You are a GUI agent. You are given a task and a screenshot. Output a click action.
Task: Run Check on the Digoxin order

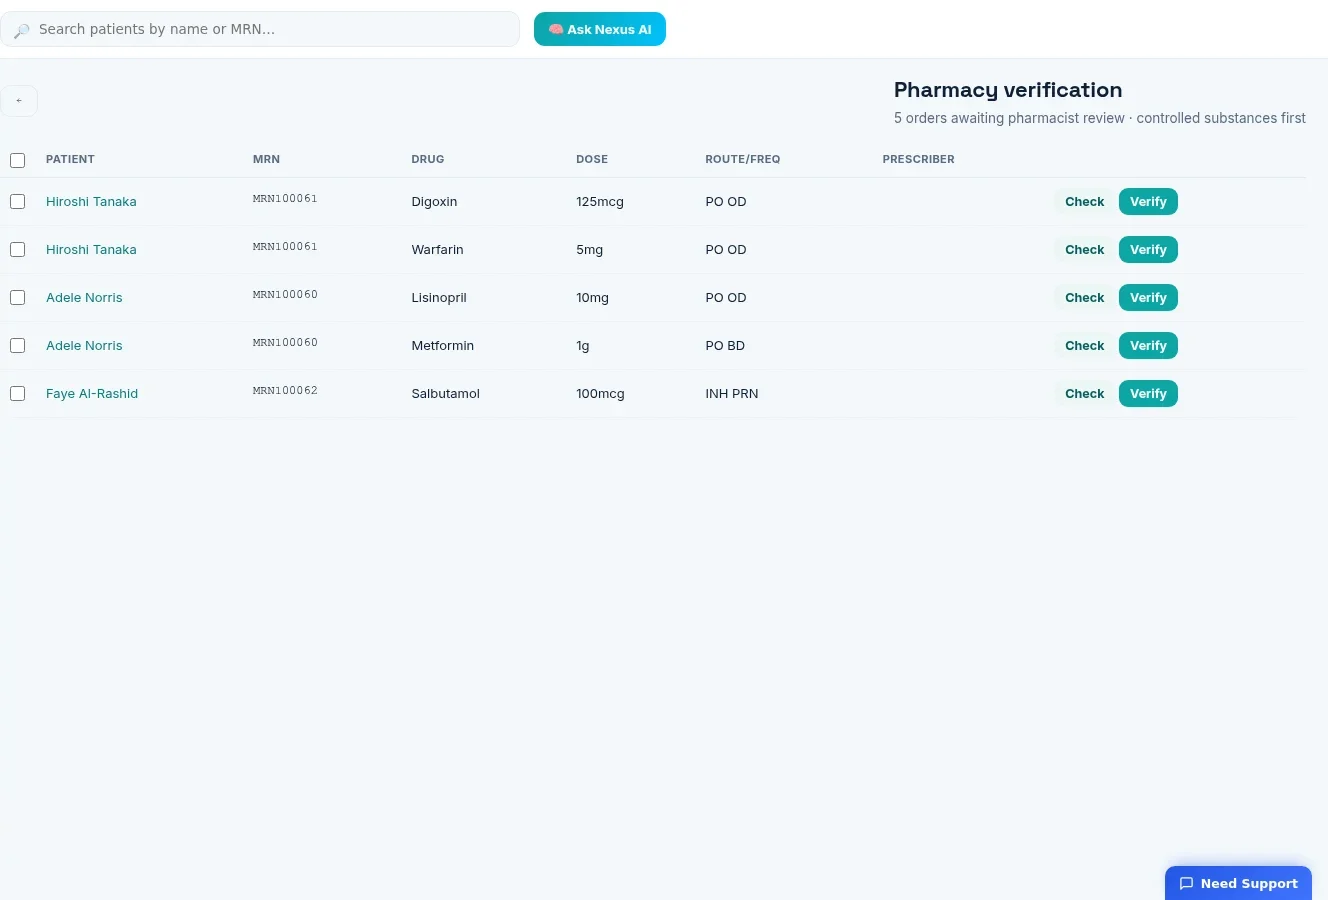click(x=1084, y=201)
